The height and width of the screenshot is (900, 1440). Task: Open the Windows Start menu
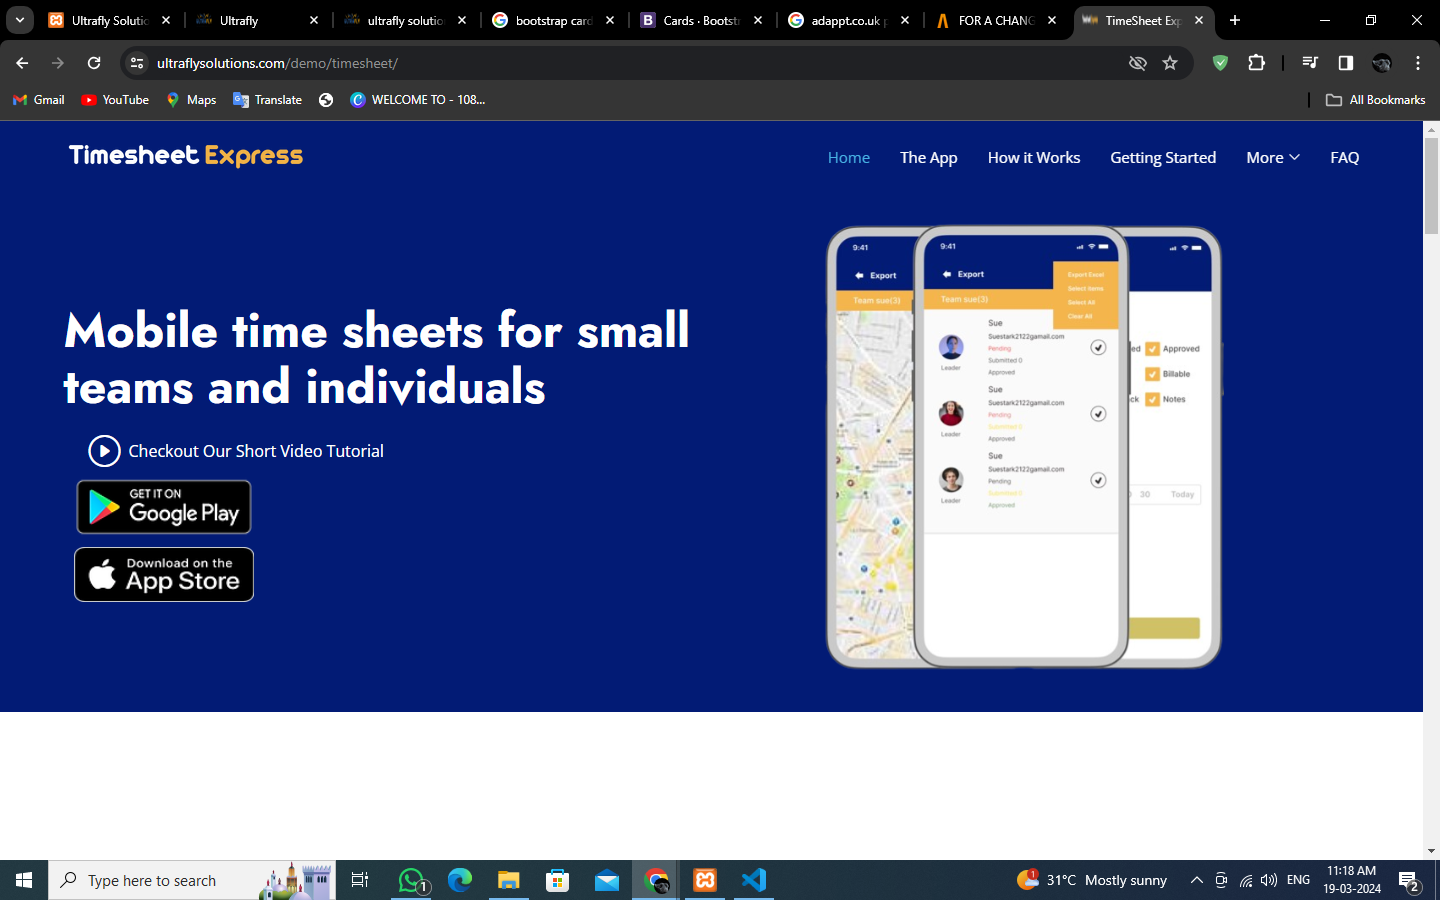[x=24, y=880]
